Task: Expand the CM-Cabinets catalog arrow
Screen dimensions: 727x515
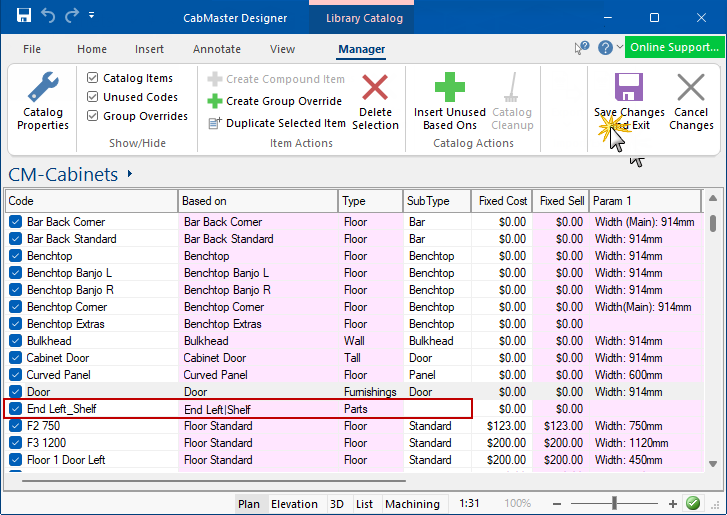Action: (130, 174)
